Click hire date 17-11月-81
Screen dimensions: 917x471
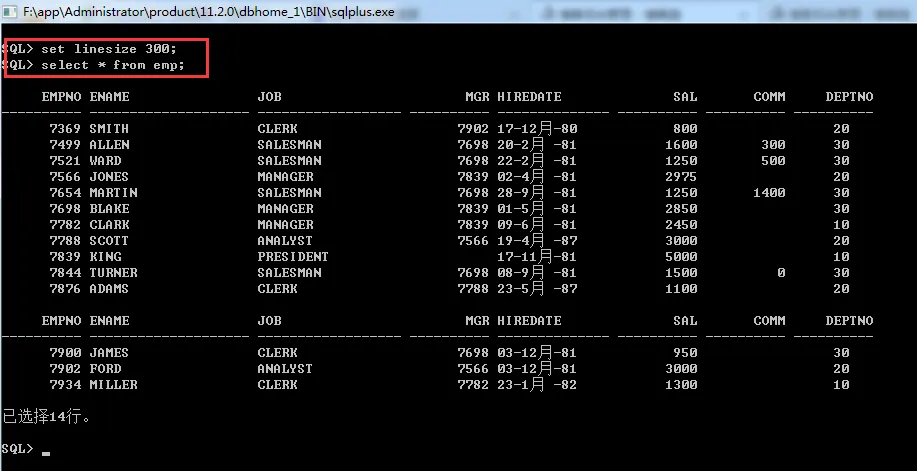pyautogui.click(x=537, y=256)
